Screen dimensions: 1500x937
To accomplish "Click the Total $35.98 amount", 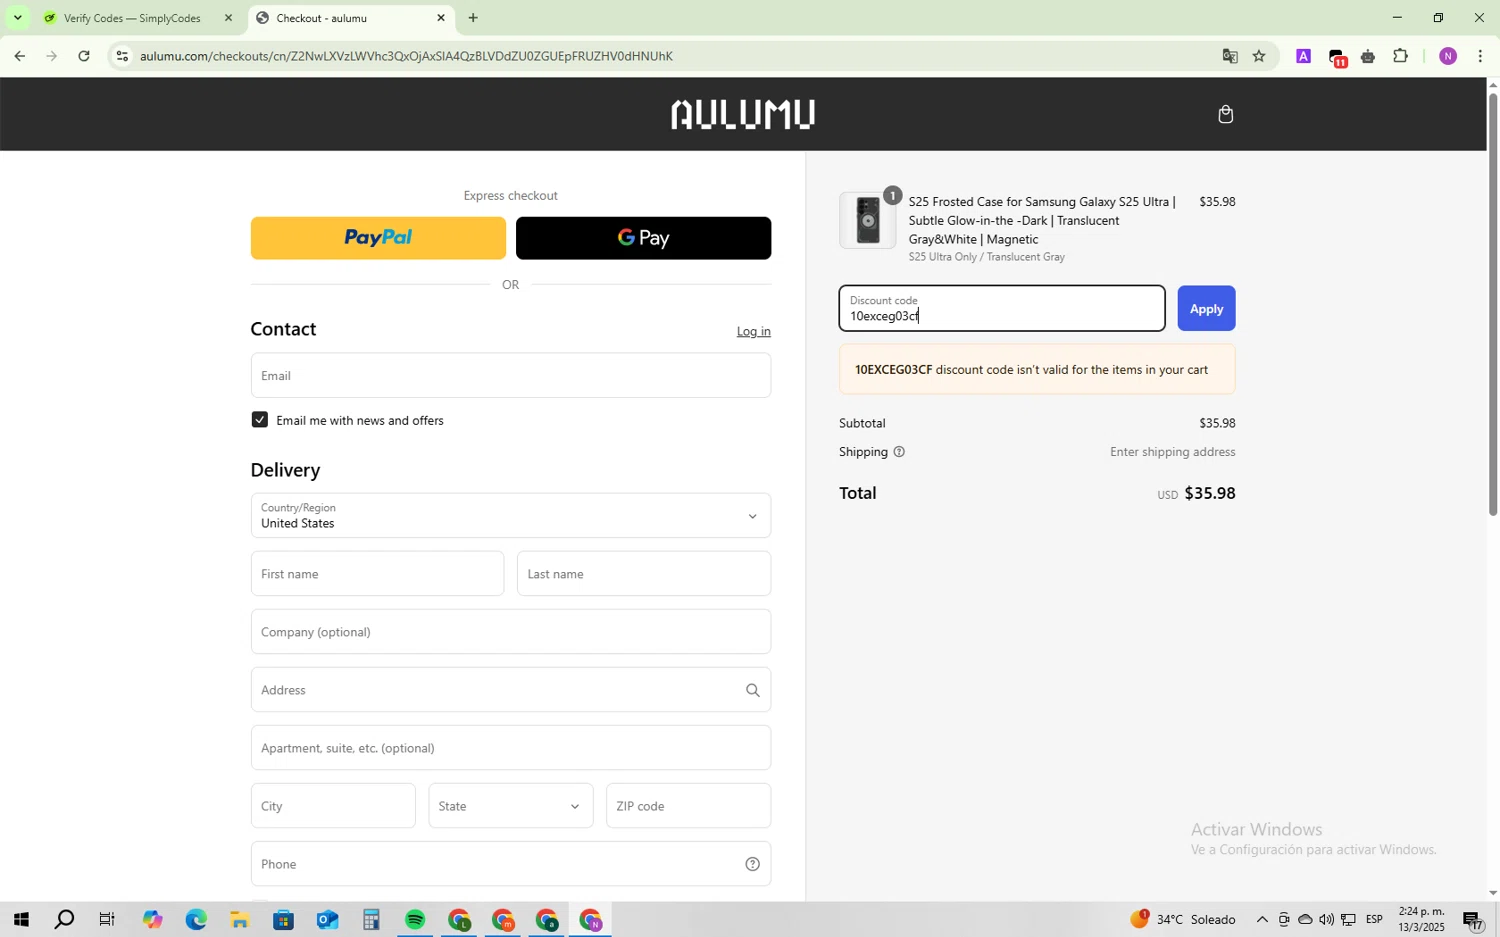I will pyautogui.click(x=1209, y=494).
